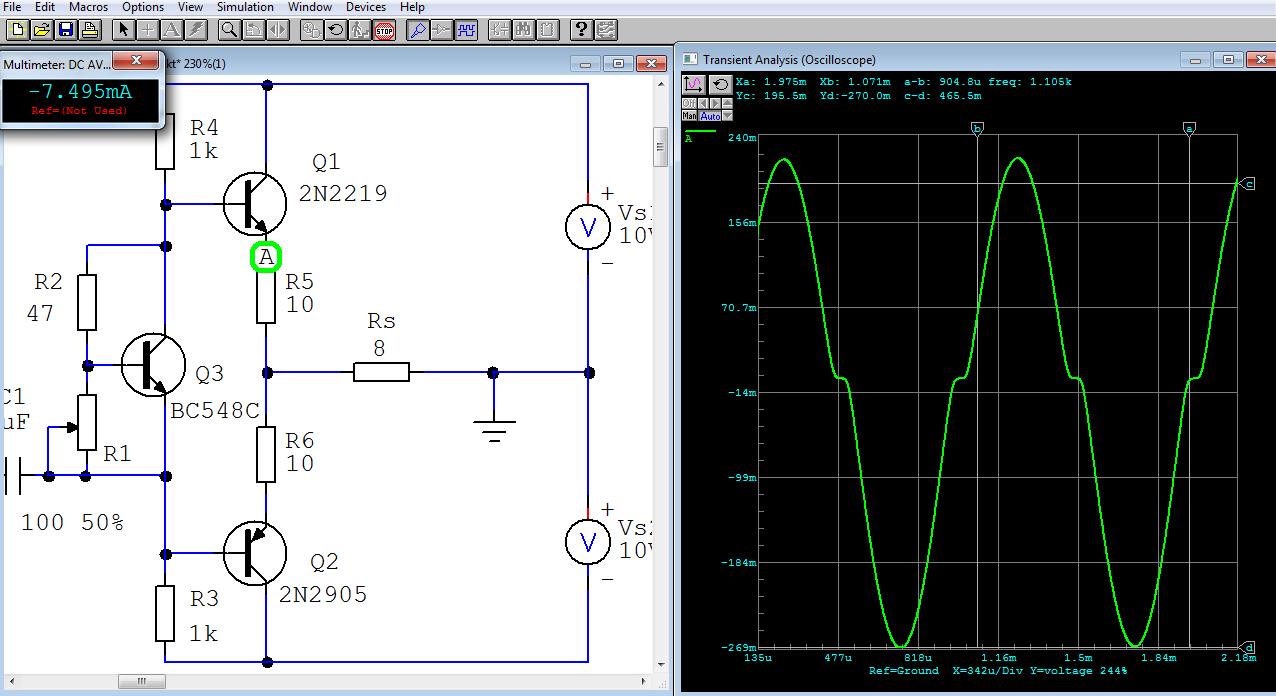Click the scope reset (circular arrow) button
This screenshot has height=696, width=1276.
pyautogui.click(x=721, y=85)
